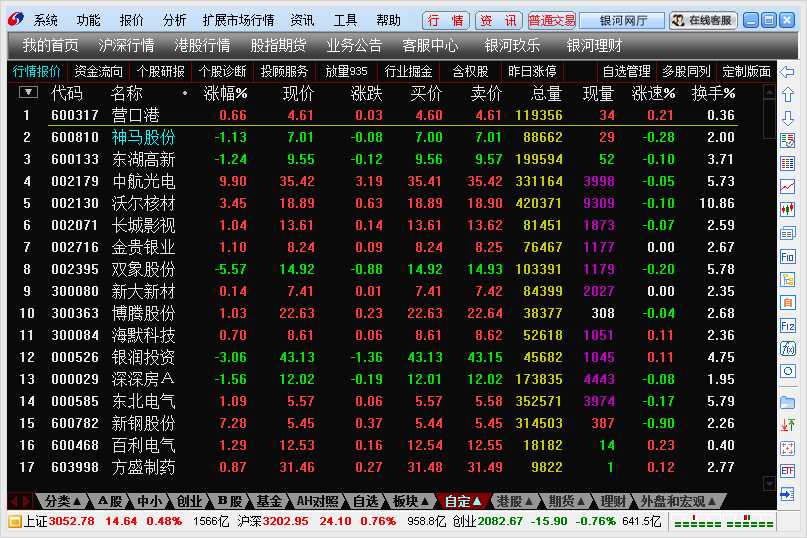The width and height of the screenshot is (807, 538).
Task: Click the 在线客服 online support button
Action: 703,21
